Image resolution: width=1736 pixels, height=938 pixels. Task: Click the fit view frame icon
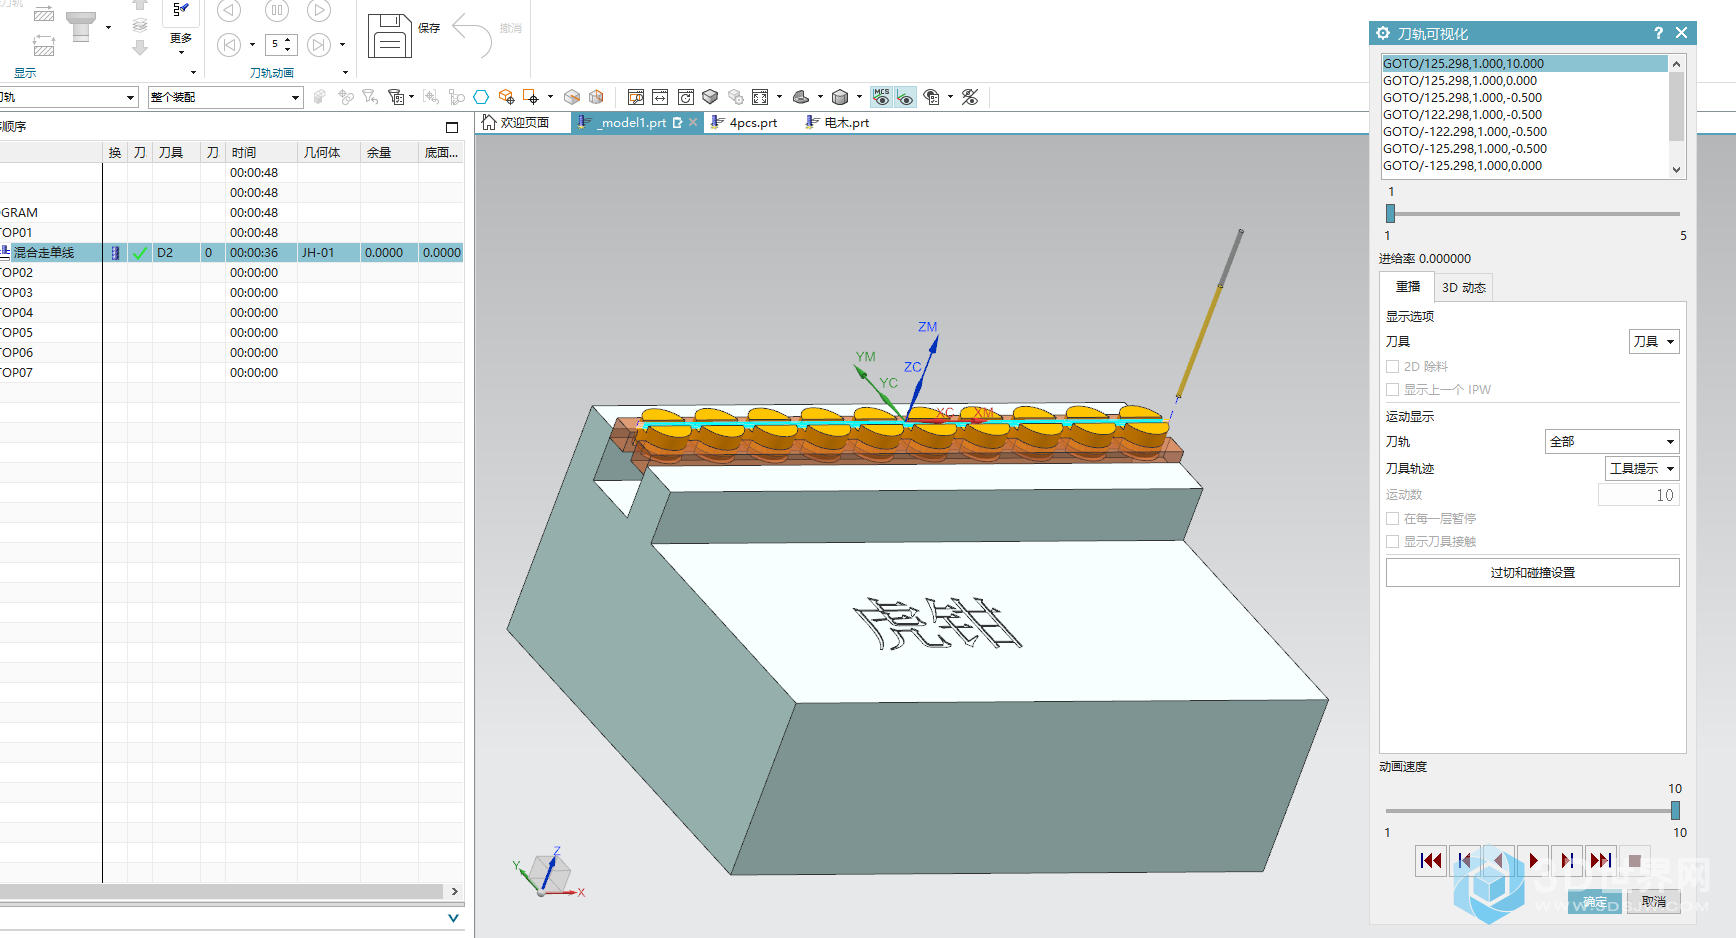760,97
